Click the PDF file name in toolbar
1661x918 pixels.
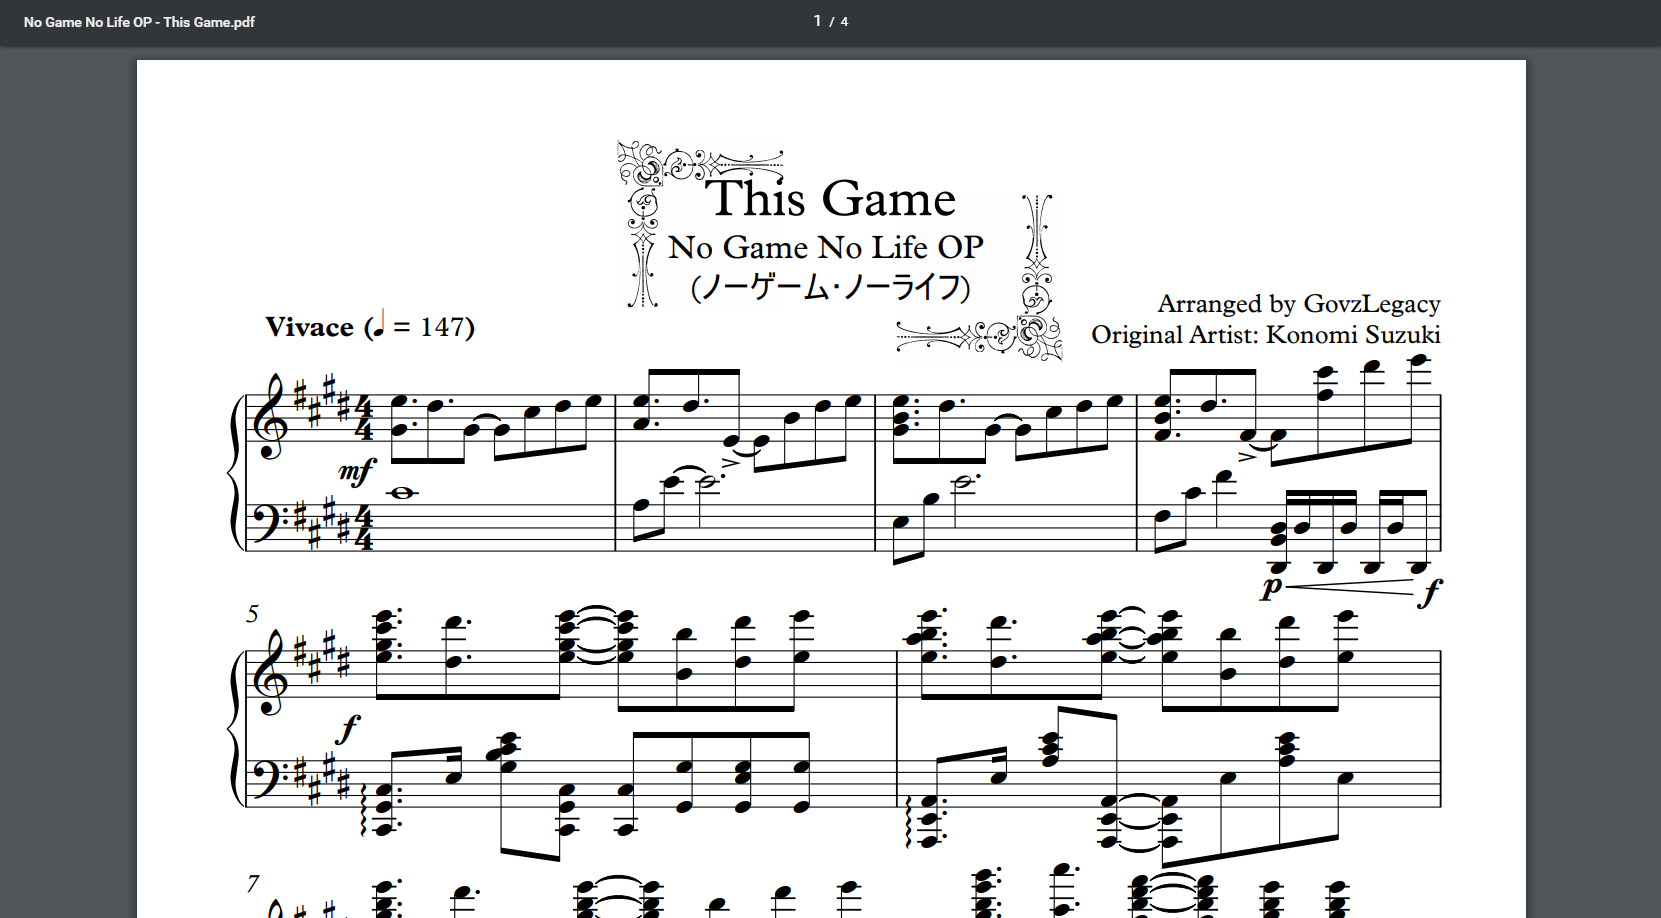pos(139,22)
